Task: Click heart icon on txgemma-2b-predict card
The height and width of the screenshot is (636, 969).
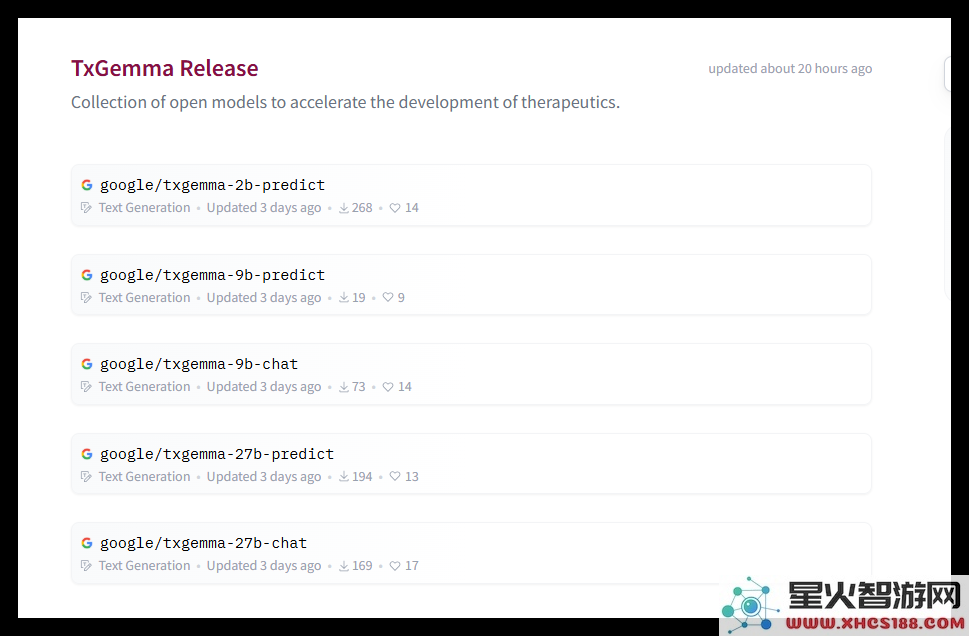Action: (395, 208)
